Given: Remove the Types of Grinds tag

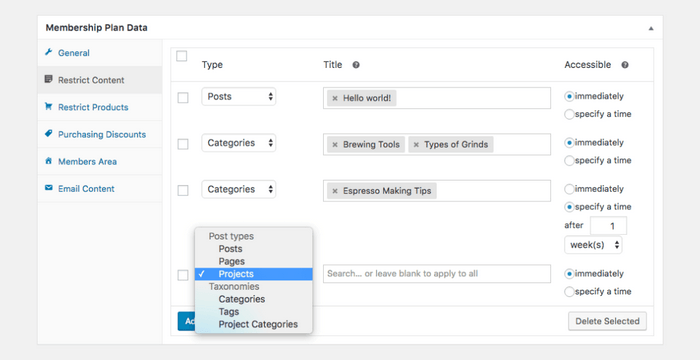Looking at the screenshot, I should [x=416, y=145].
